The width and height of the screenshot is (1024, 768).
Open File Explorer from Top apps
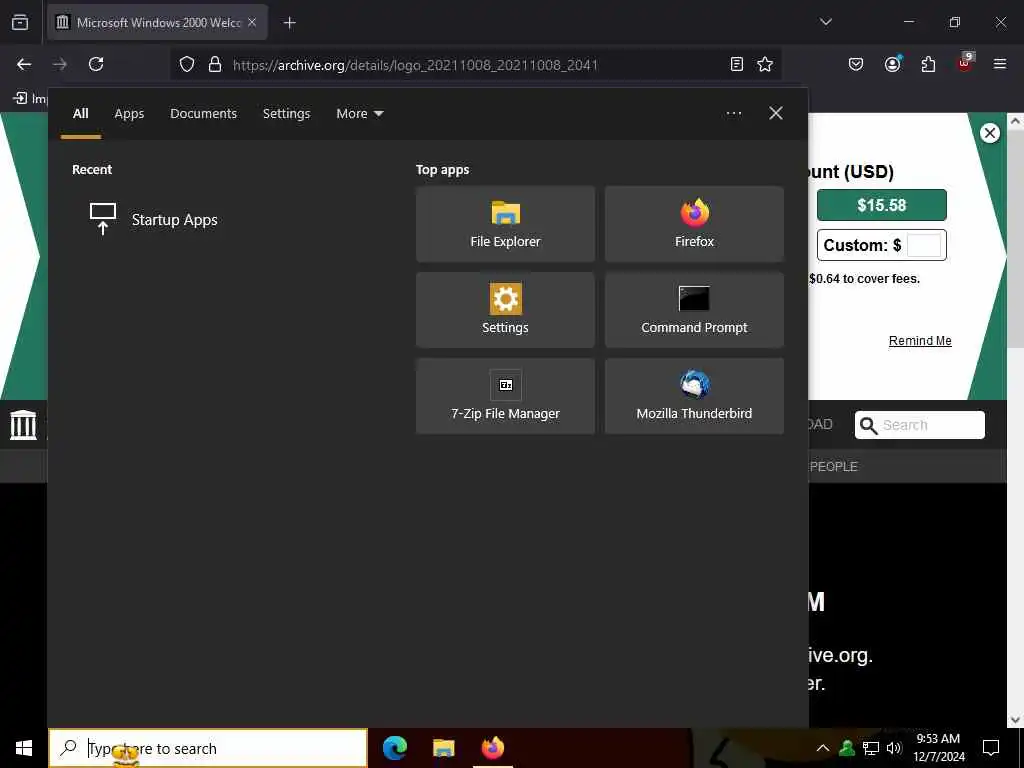tap(505, 224)
